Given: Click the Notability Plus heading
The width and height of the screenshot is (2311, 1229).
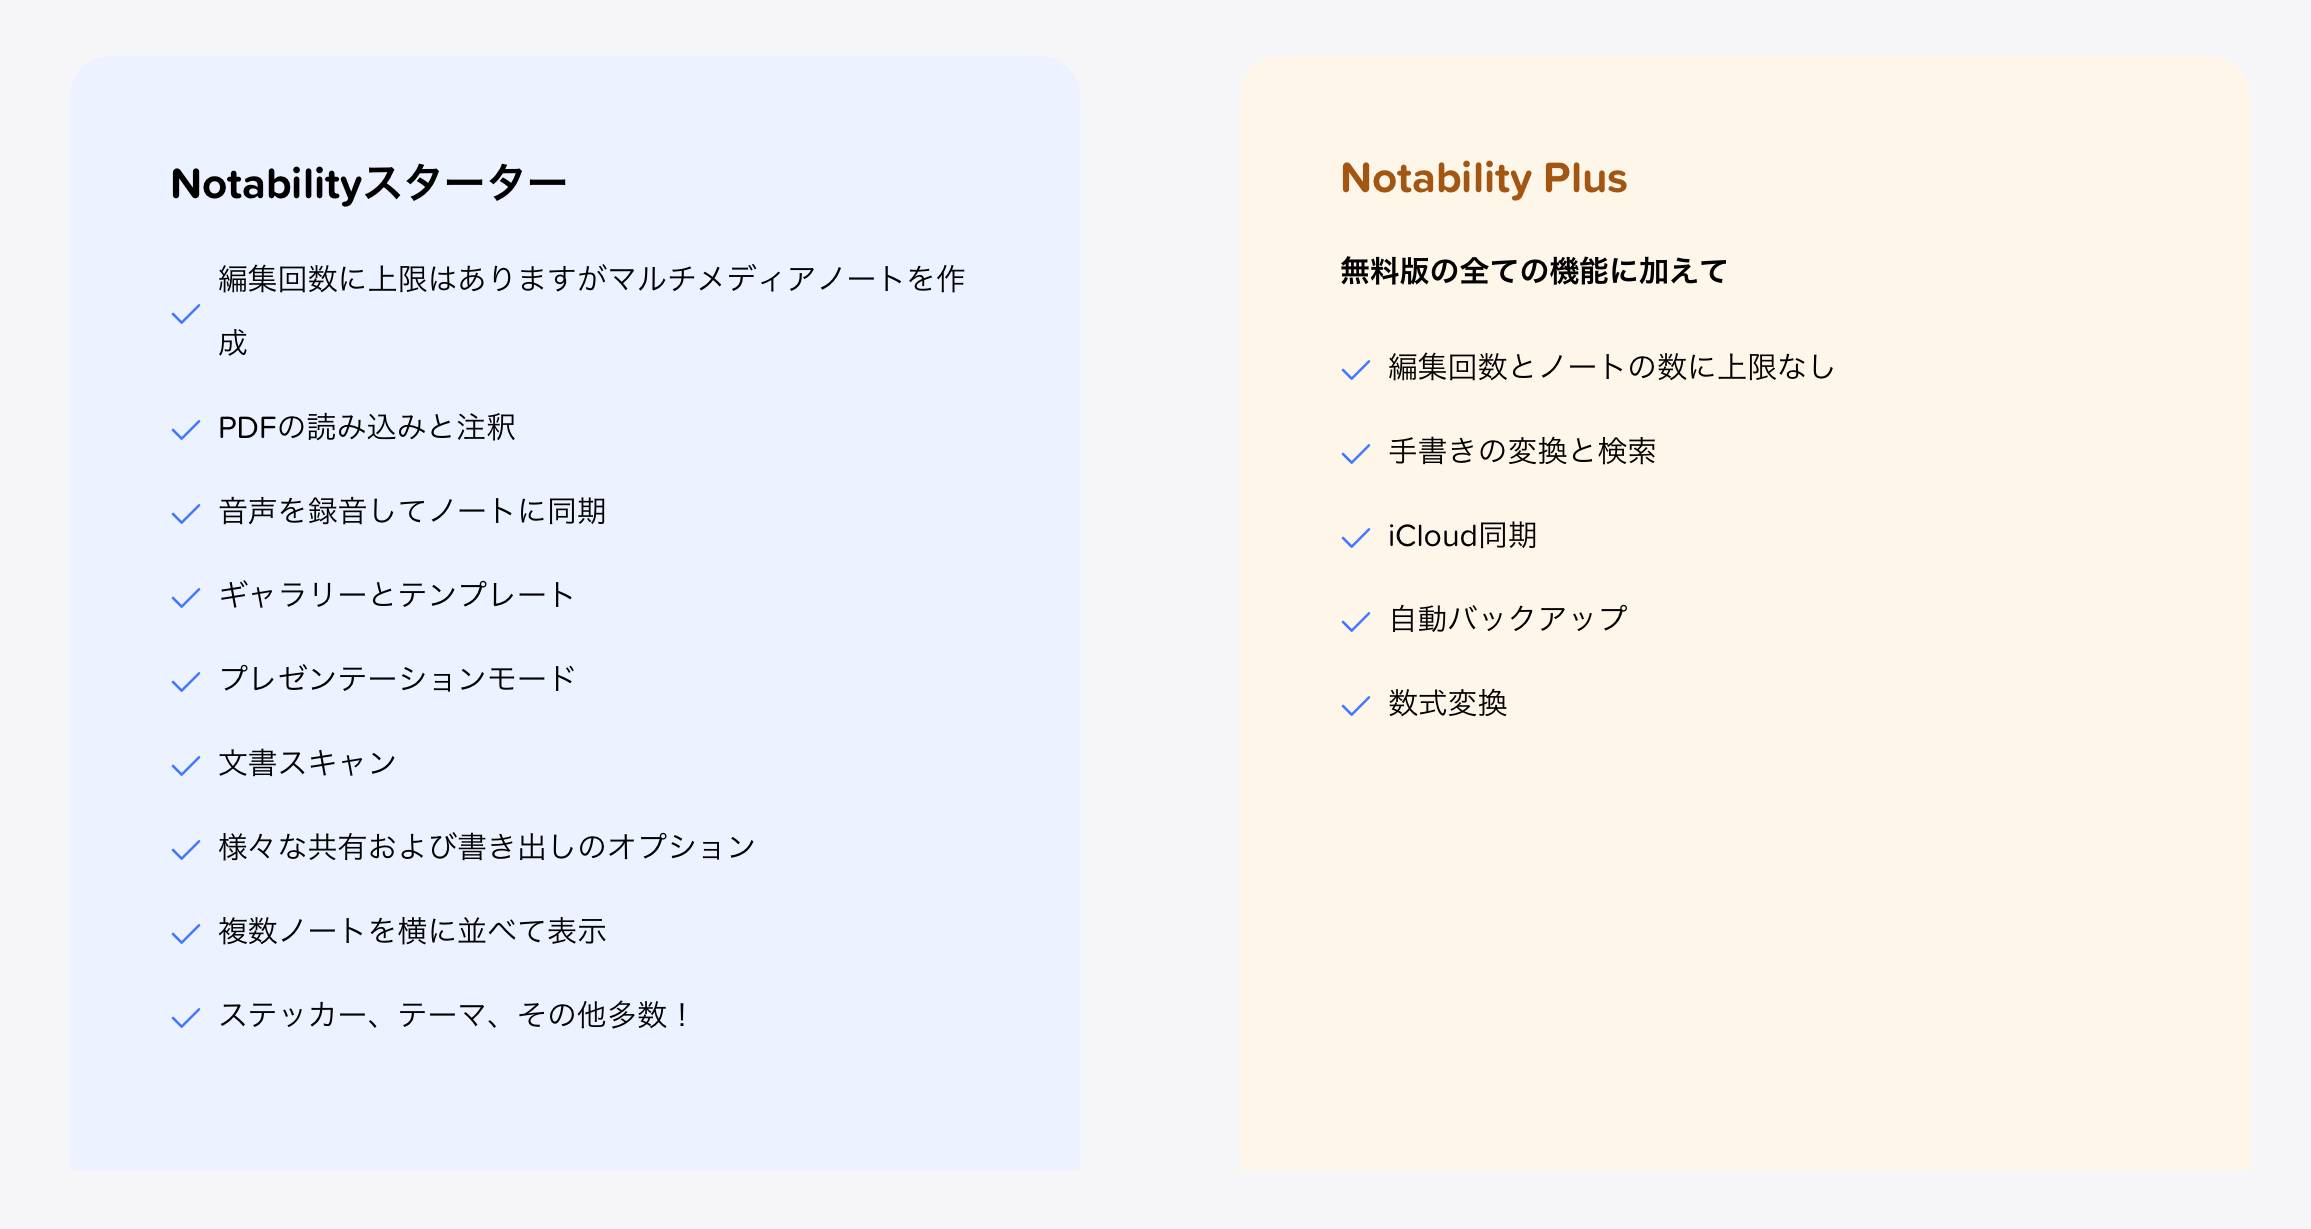Looking at the screenshot, I should click(1484, 179).
